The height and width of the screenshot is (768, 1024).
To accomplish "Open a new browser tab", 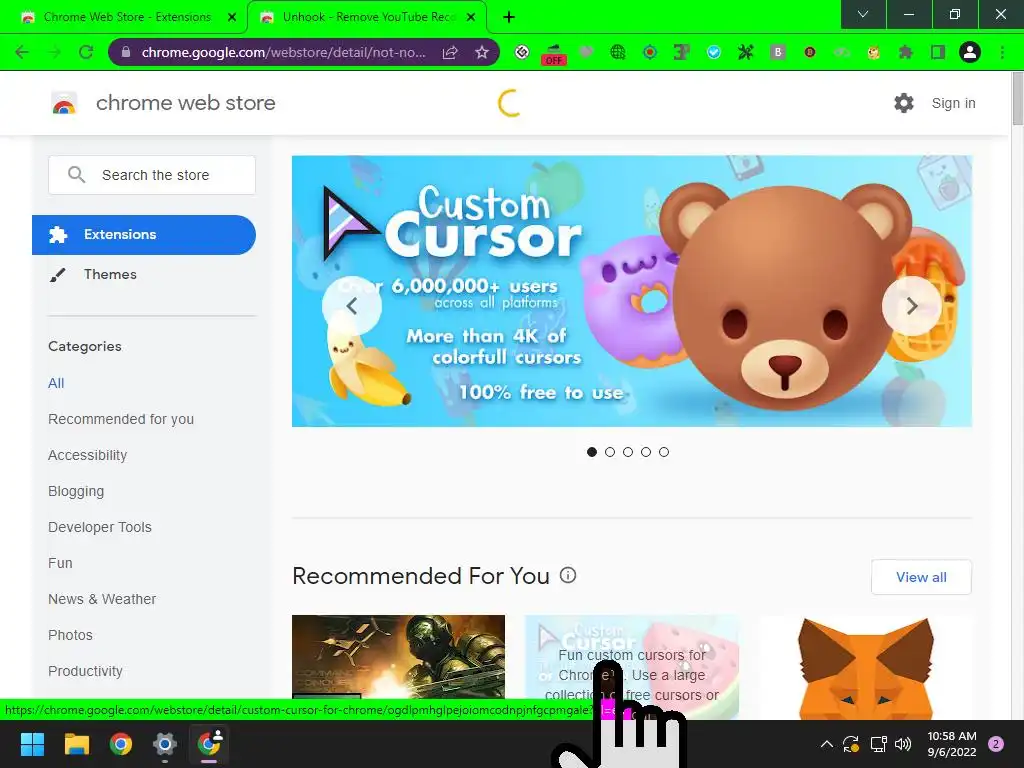I will point(509,18).
